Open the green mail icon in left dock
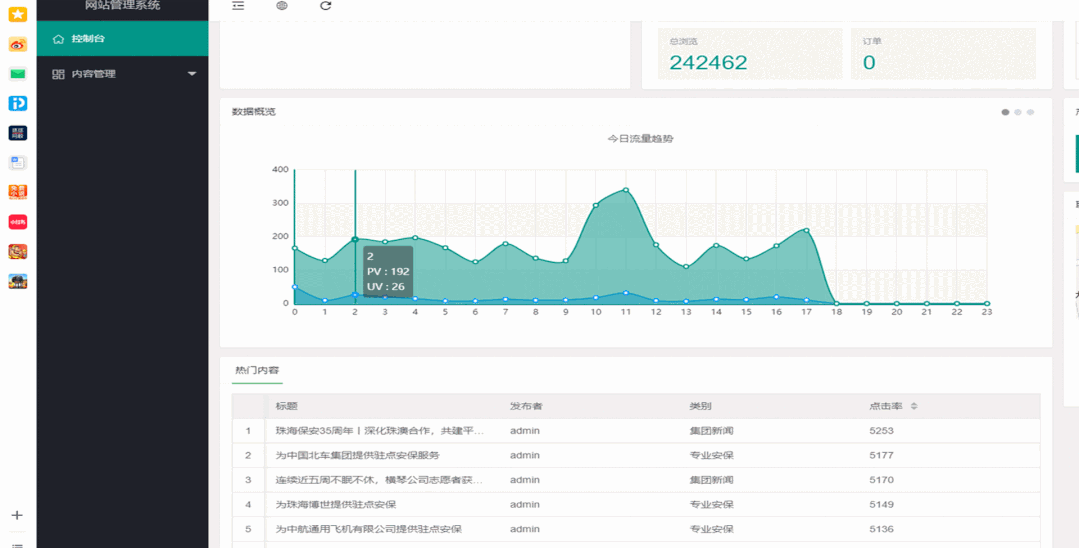The height and width of the screenshot is (548, 1079). [x=17, y=74]
